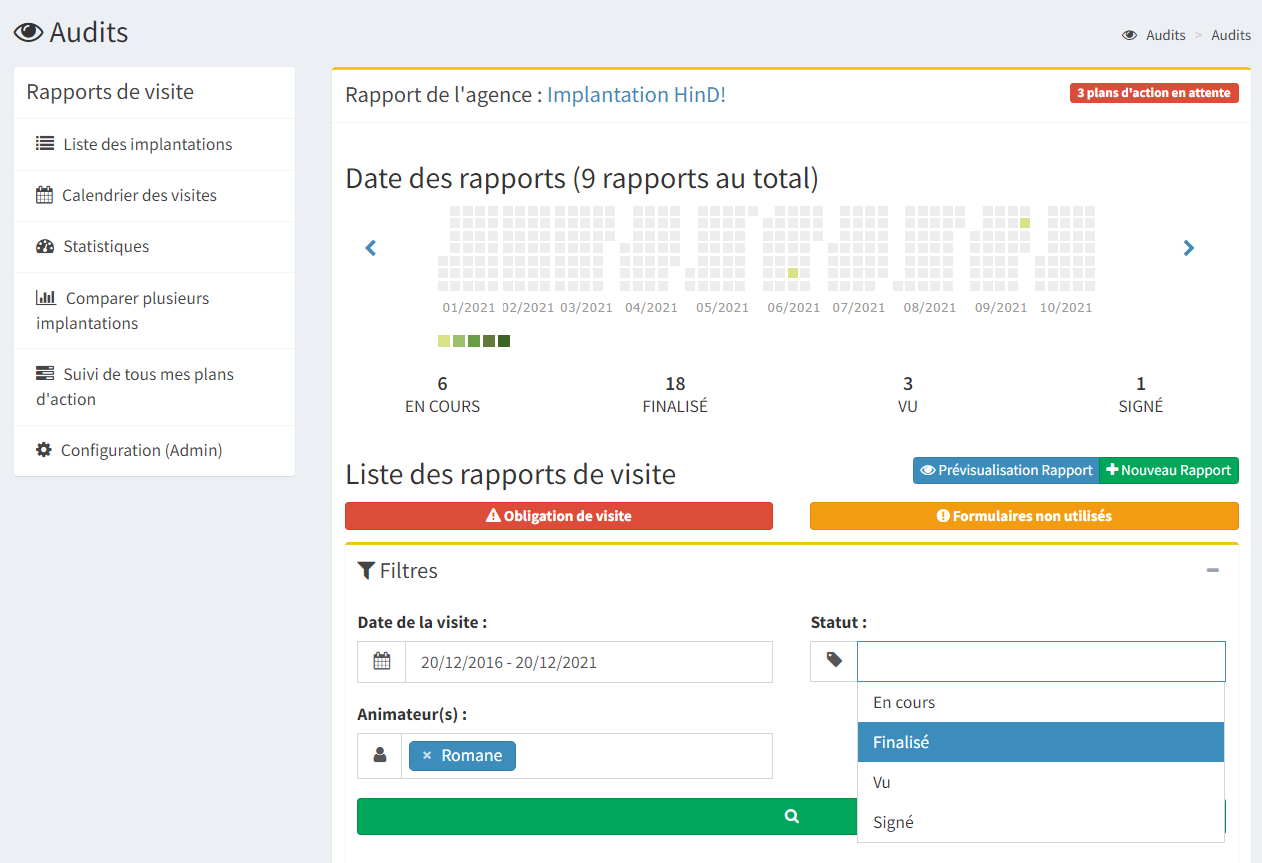
Task: Click the Rapports de visite sidebar heading
Action: coord(110,92)
